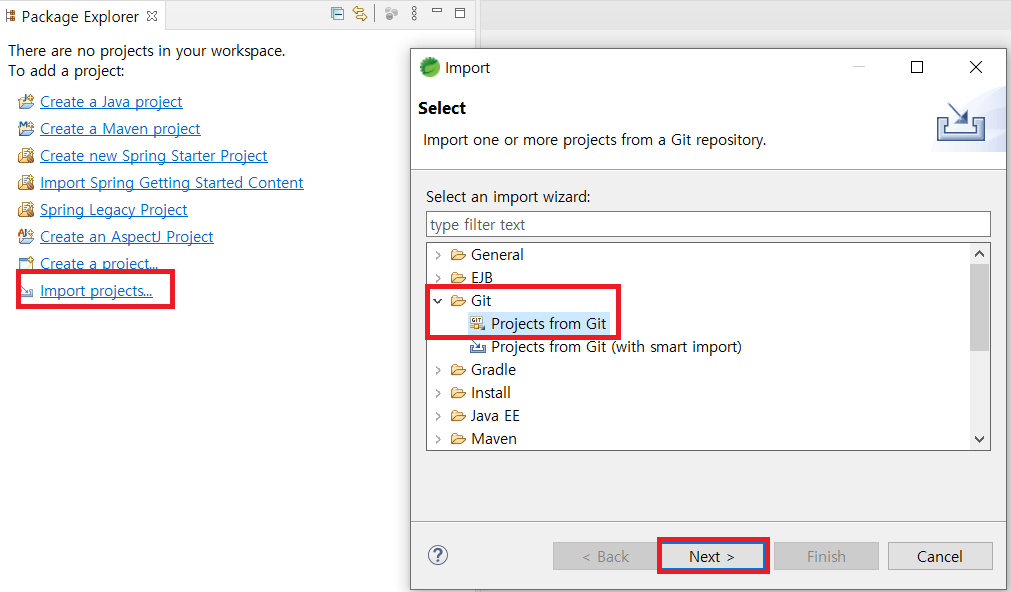1011x592 pixels.
Task: Click the Create a Java project icon
Action: click(x=26, y=101)
